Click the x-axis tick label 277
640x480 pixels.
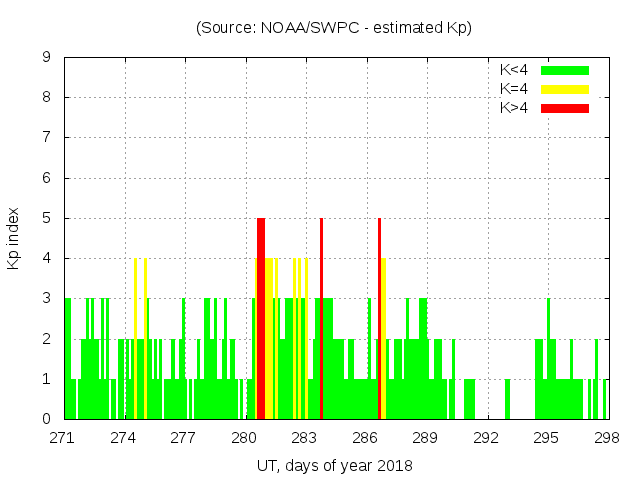coord(184,437)
